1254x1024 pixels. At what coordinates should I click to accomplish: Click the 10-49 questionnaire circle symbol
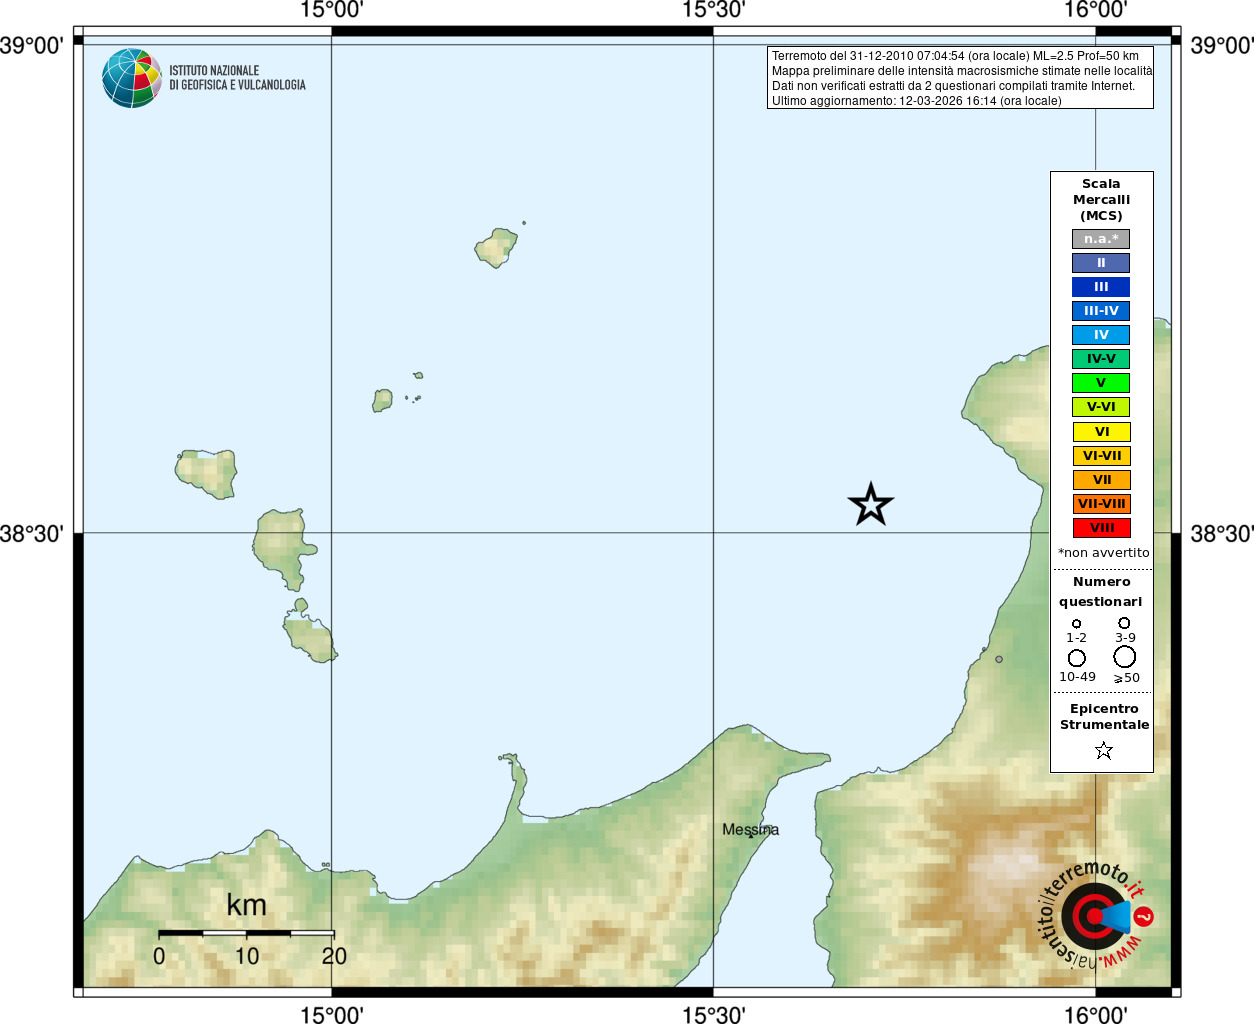coord(1077,658)
